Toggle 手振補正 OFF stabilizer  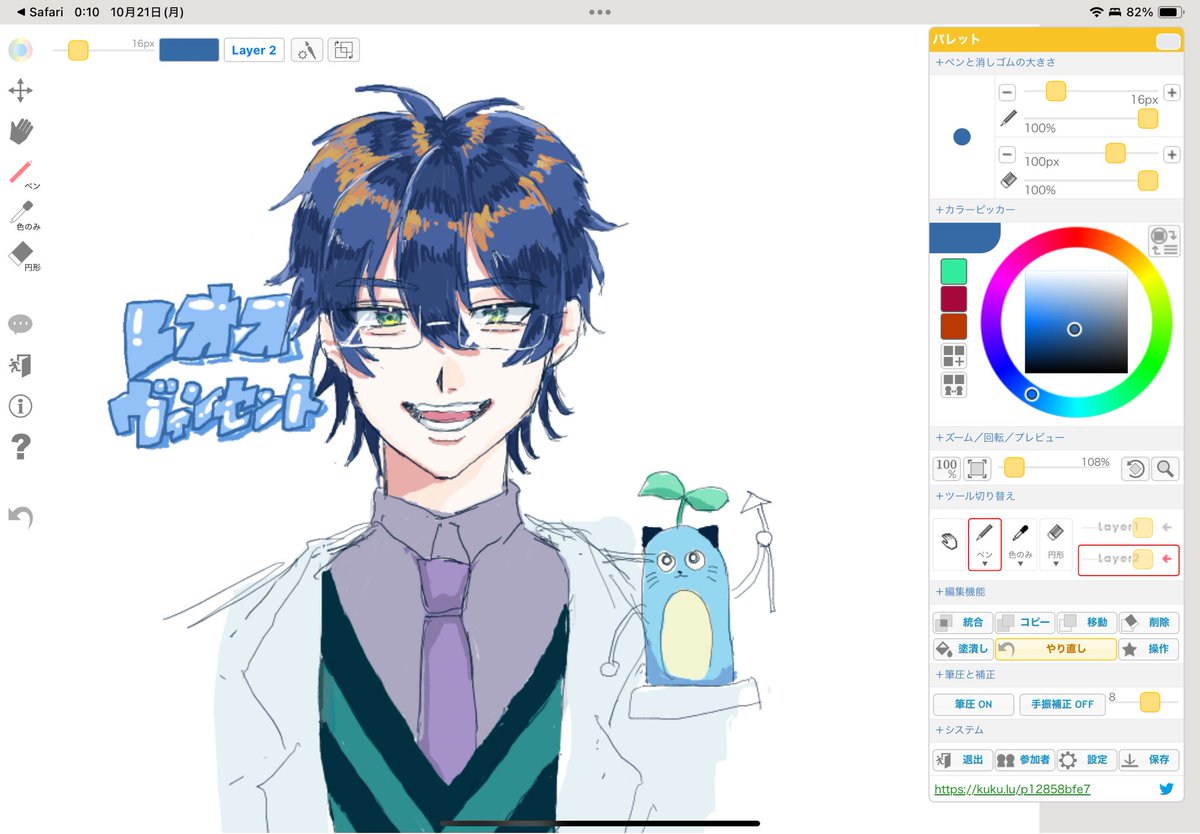(1062, 704)
